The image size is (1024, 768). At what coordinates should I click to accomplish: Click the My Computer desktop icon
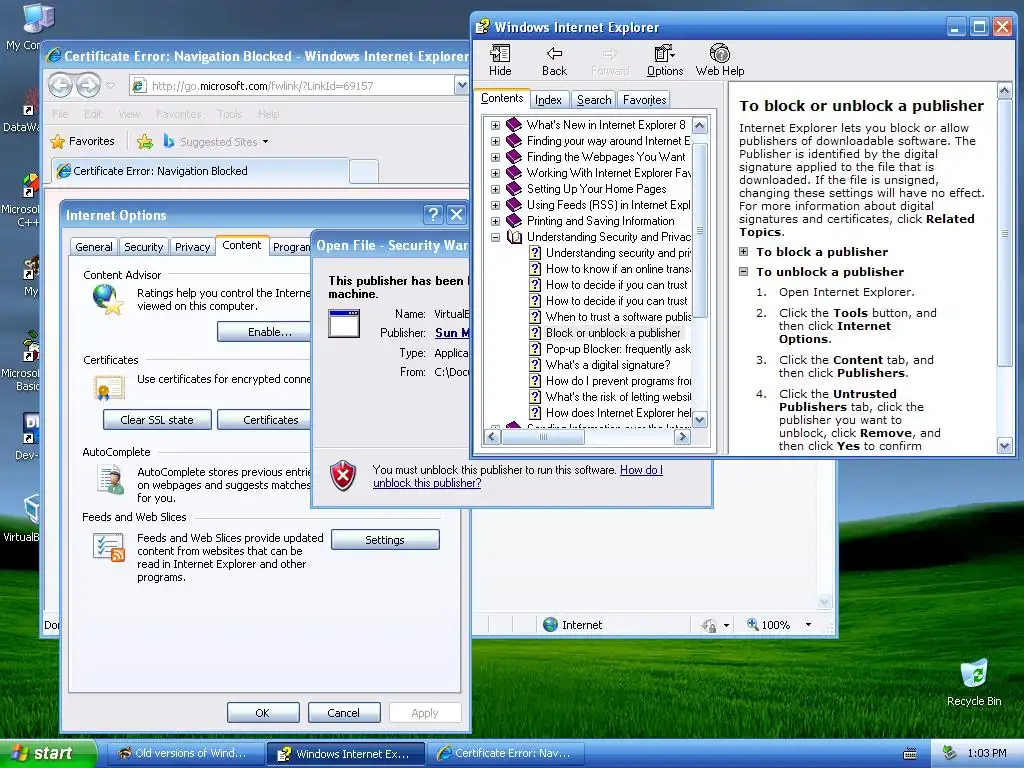pos(39,18)
